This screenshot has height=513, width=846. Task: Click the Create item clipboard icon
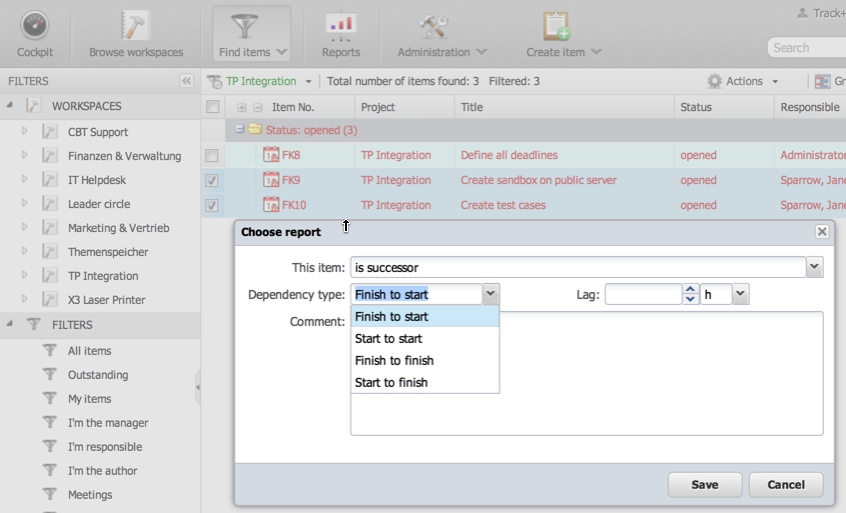point(556,27)
